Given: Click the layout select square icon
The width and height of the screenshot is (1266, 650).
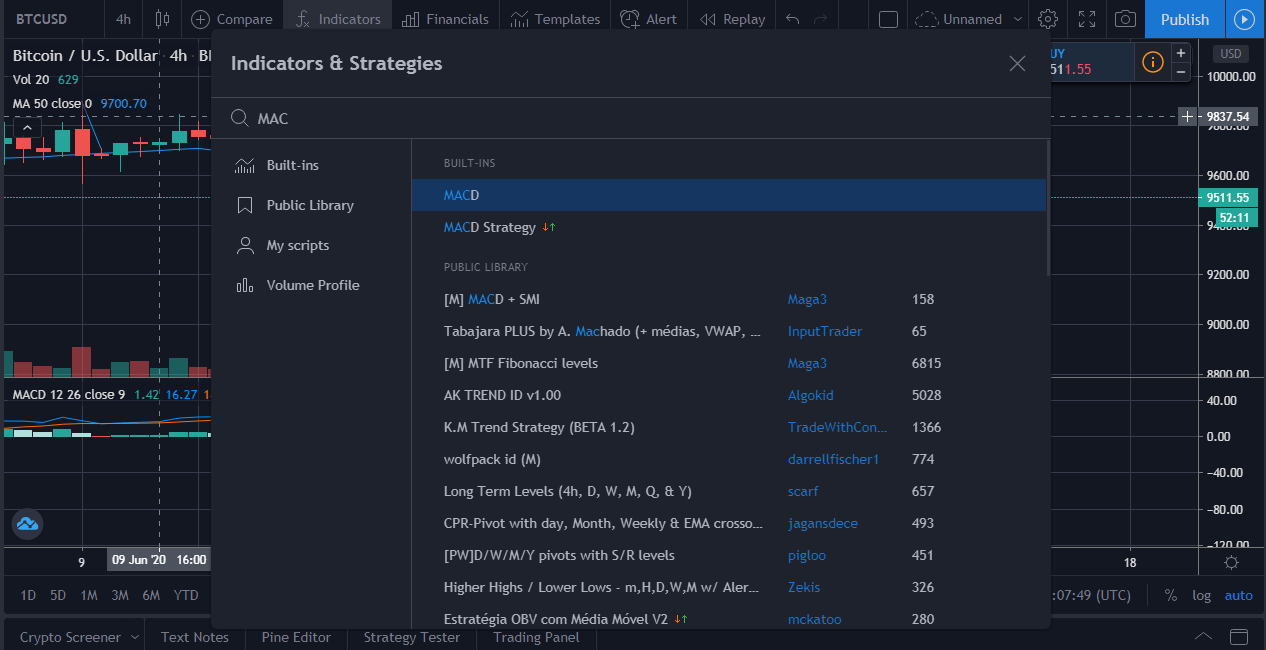Looking at the screenshot, I should [888, 19].
